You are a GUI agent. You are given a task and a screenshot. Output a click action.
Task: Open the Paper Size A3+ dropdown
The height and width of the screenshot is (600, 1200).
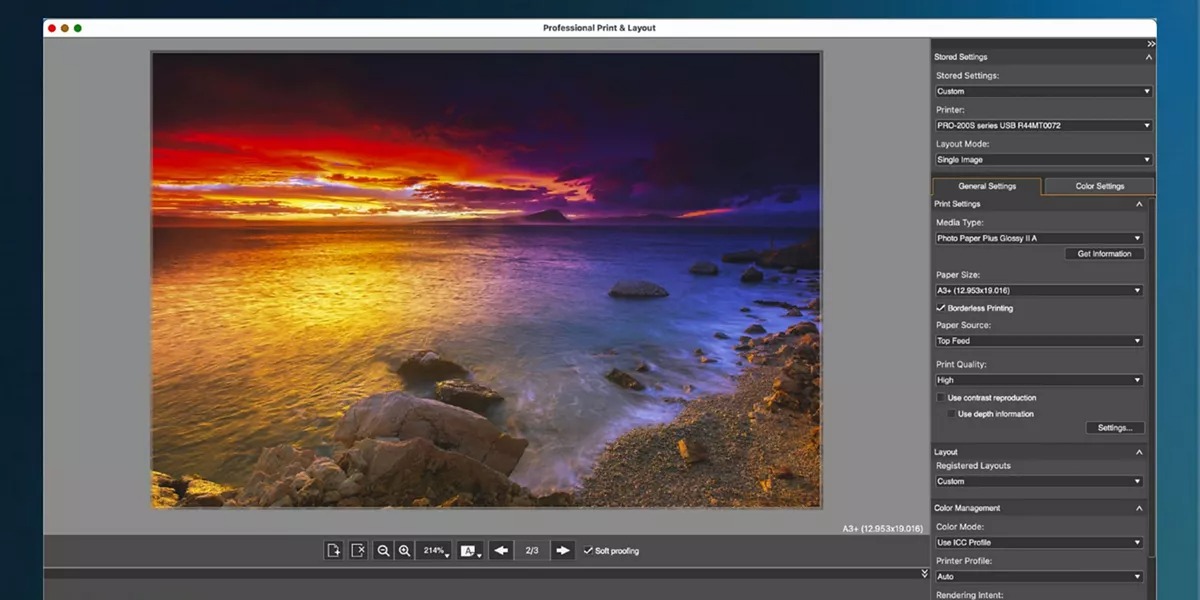pyautogui.click(x=1039, y=290)
